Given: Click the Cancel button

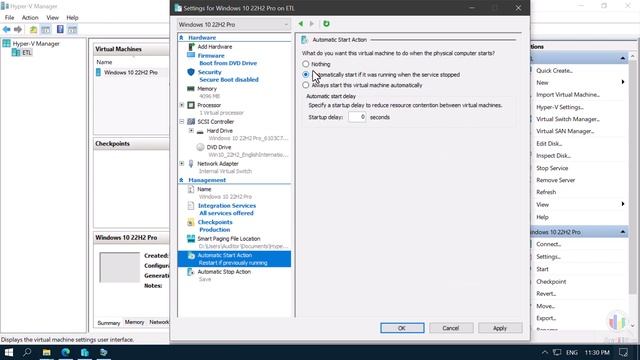Looking at the screenshot, I should 451,328.
